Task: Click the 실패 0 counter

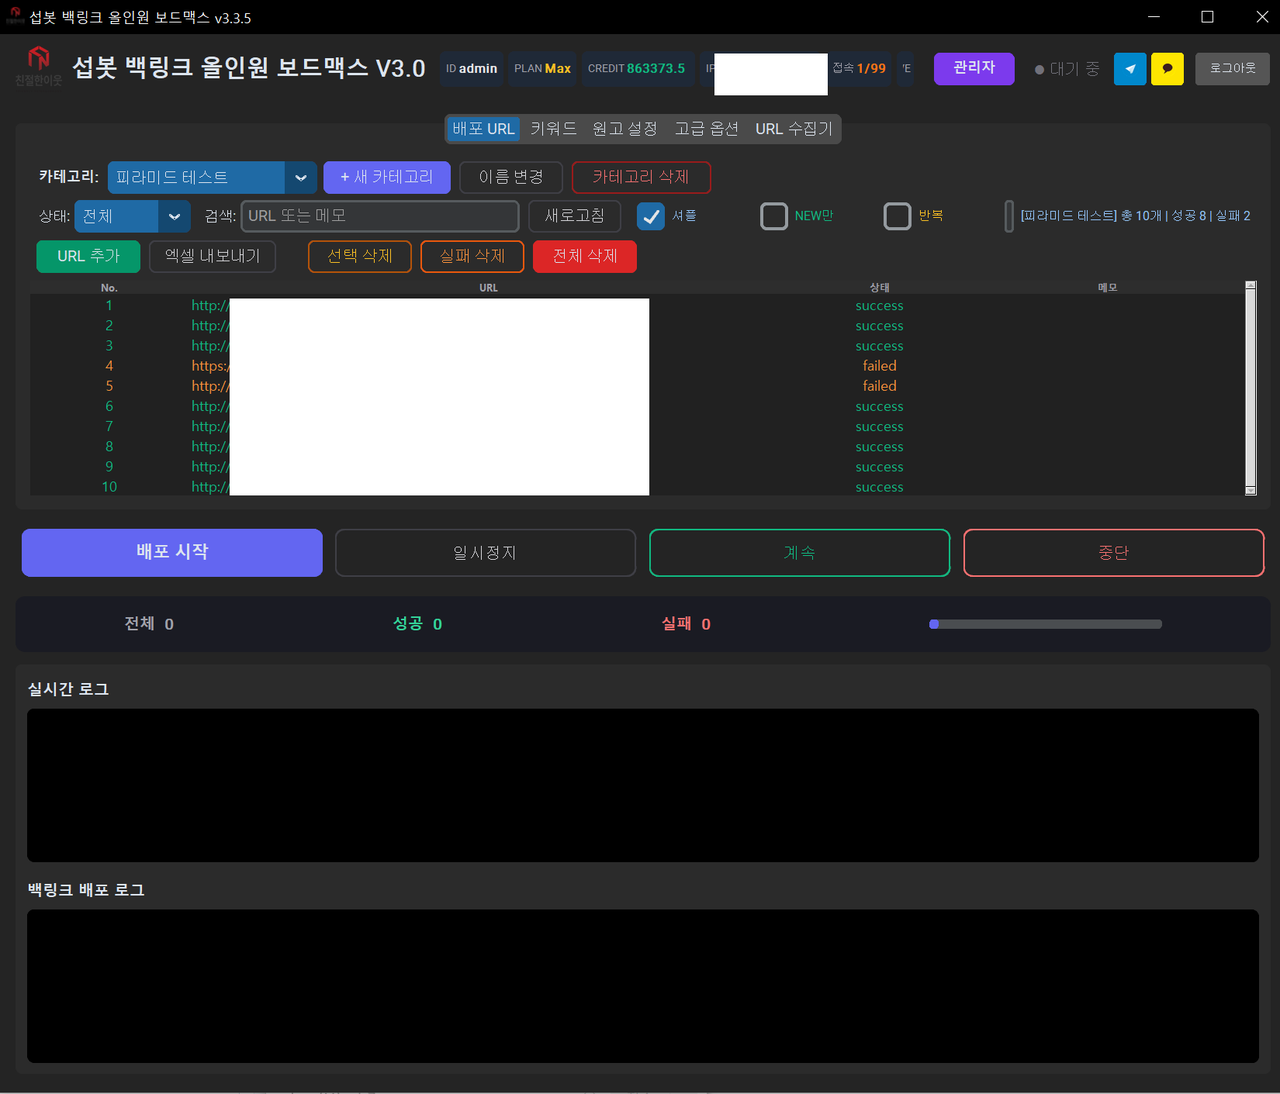Action: 686,624
